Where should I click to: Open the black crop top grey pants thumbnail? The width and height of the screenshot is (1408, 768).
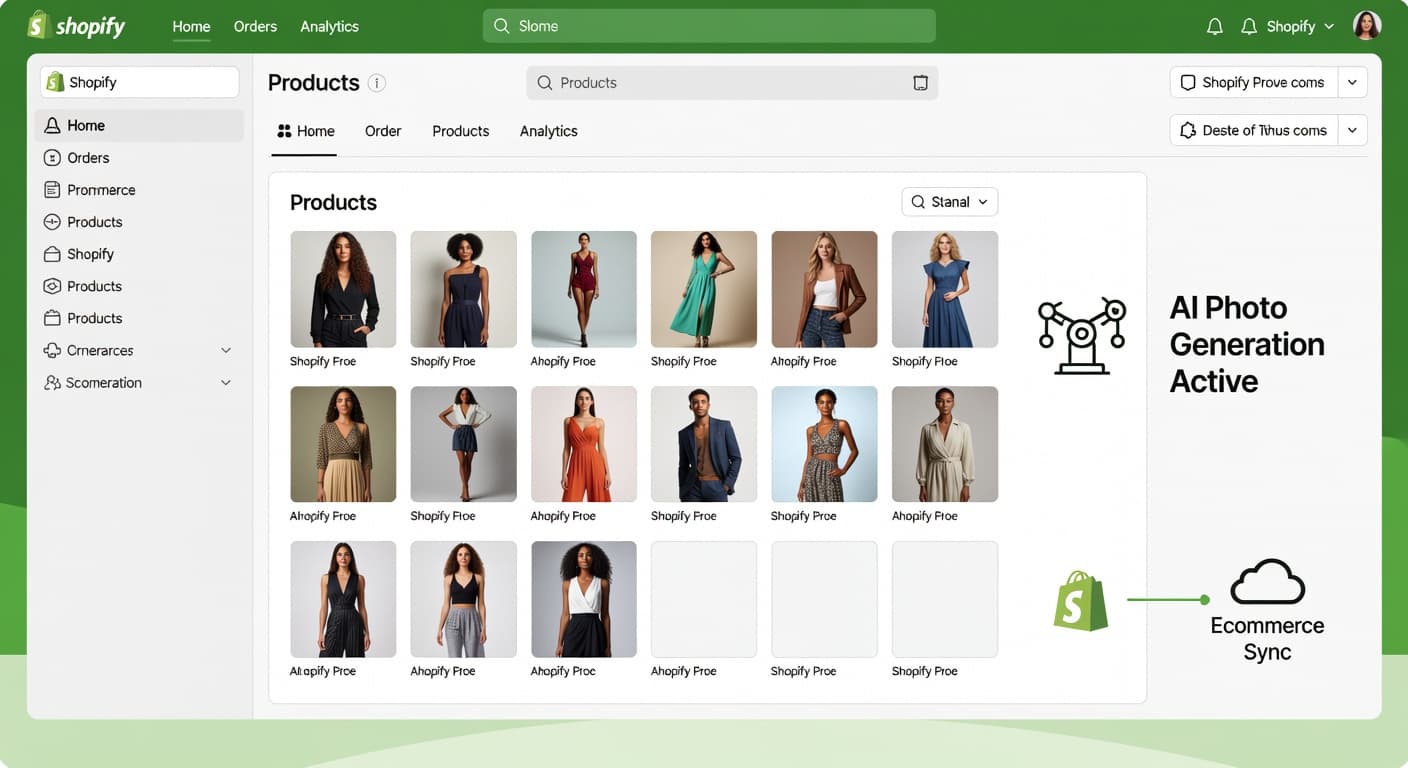[463, 599]
